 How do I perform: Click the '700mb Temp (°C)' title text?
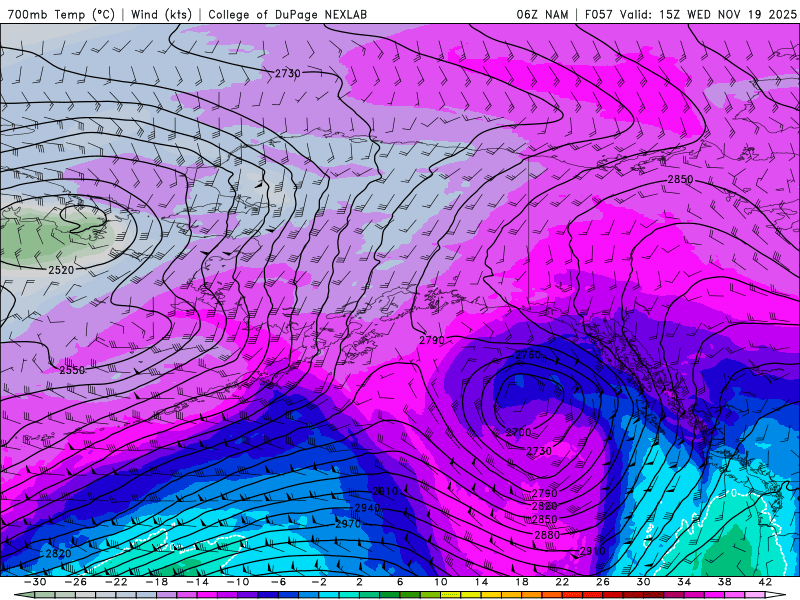click(61, 14)
